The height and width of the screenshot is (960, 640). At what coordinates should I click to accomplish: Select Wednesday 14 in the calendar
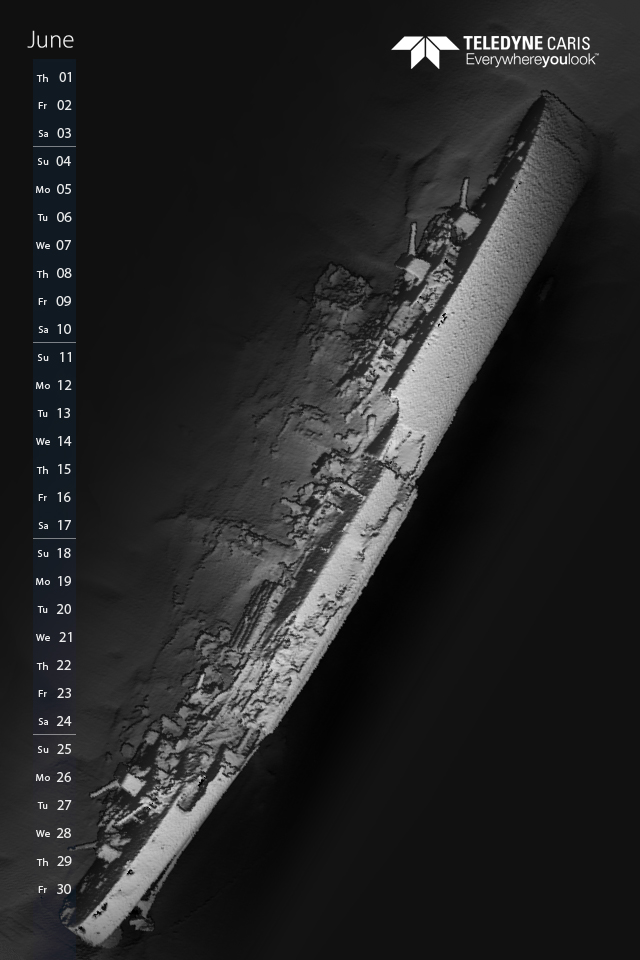(x=55, y=441)
